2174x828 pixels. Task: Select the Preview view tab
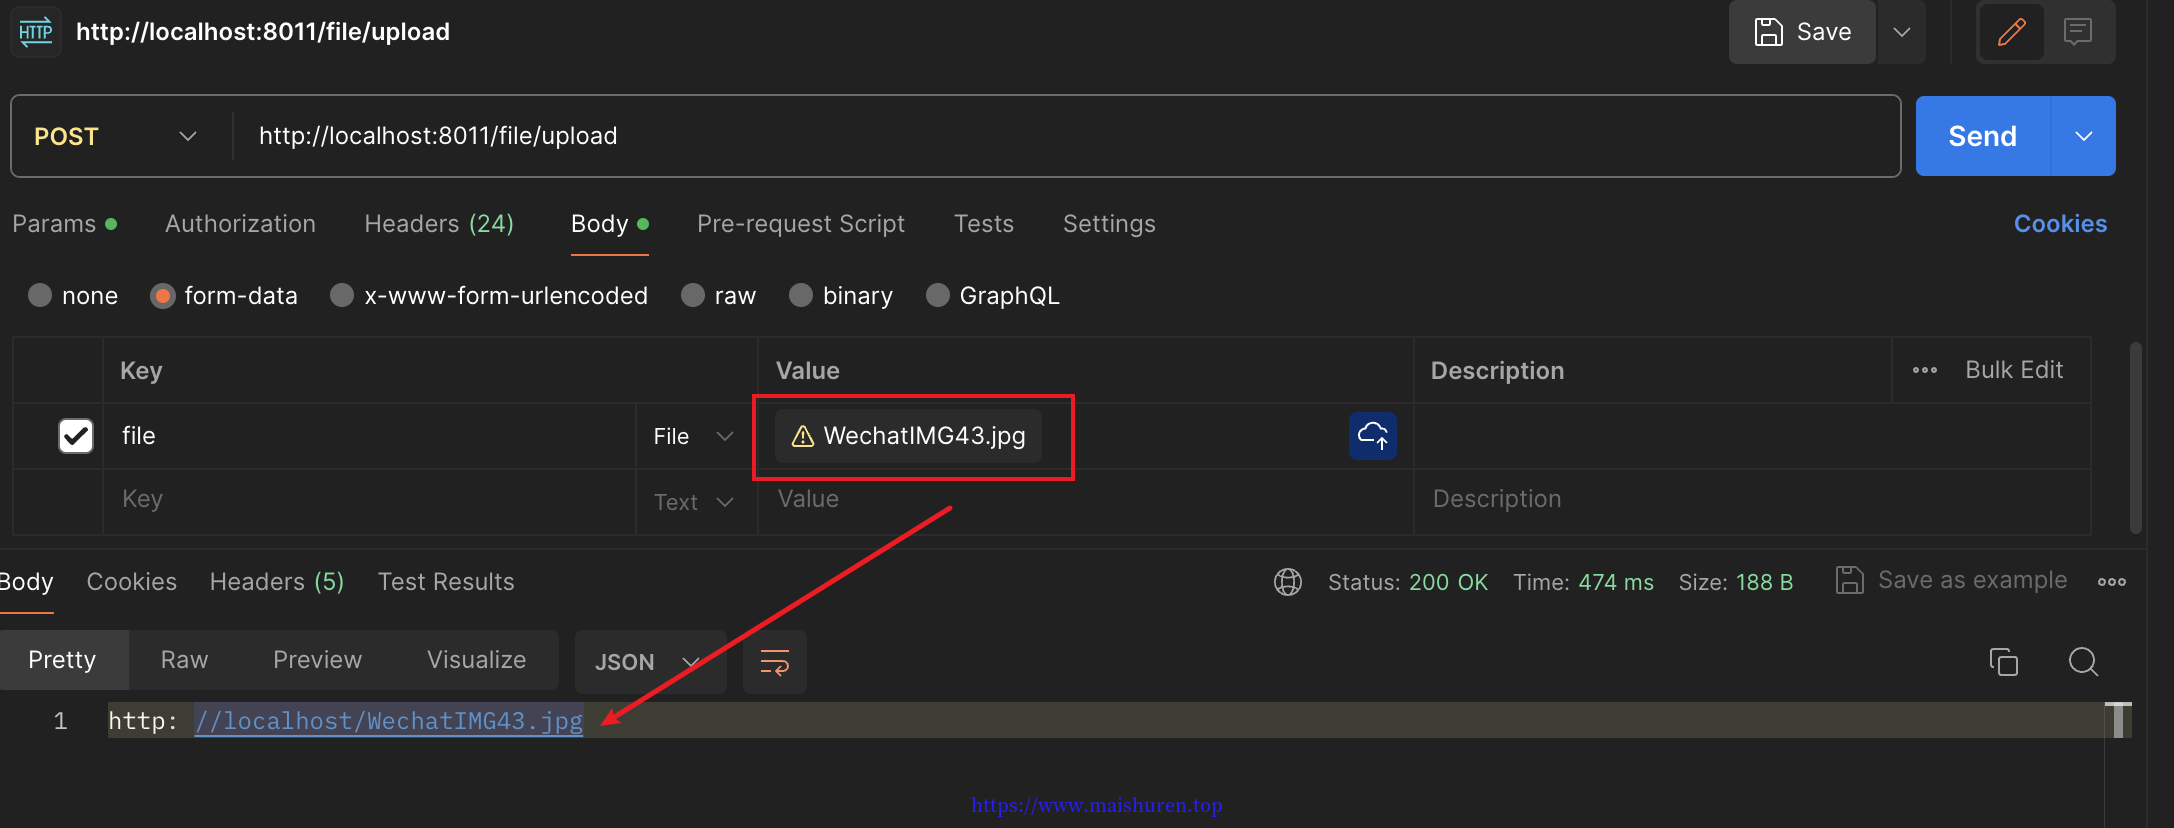(x=318, y=660)
